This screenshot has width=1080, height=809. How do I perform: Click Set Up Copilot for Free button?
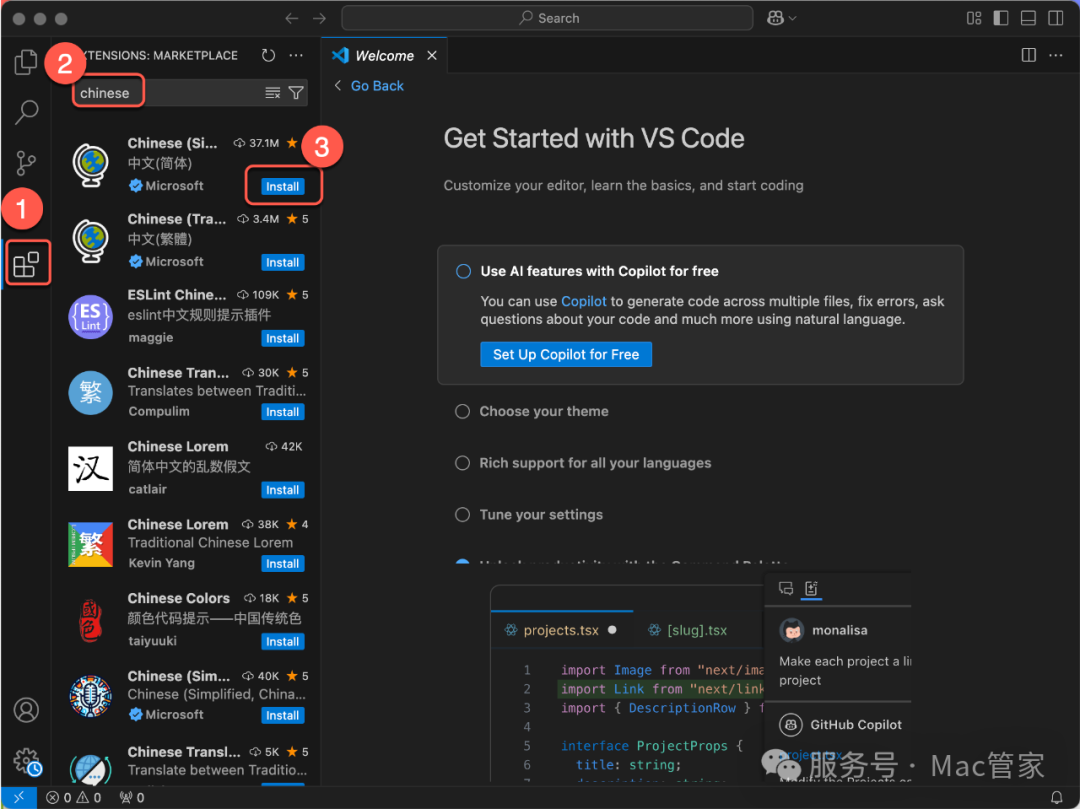[565, 355]
